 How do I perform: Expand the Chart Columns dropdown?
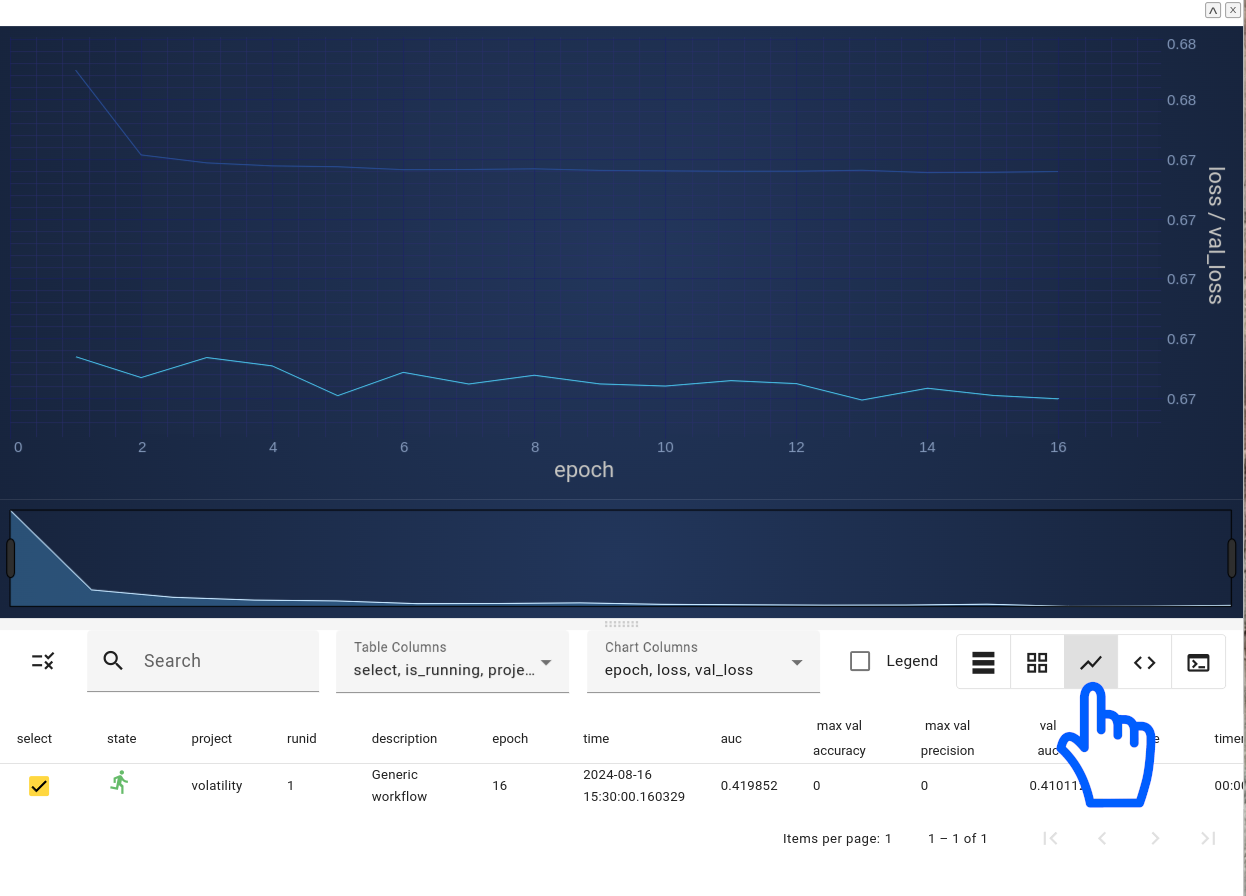703,661
